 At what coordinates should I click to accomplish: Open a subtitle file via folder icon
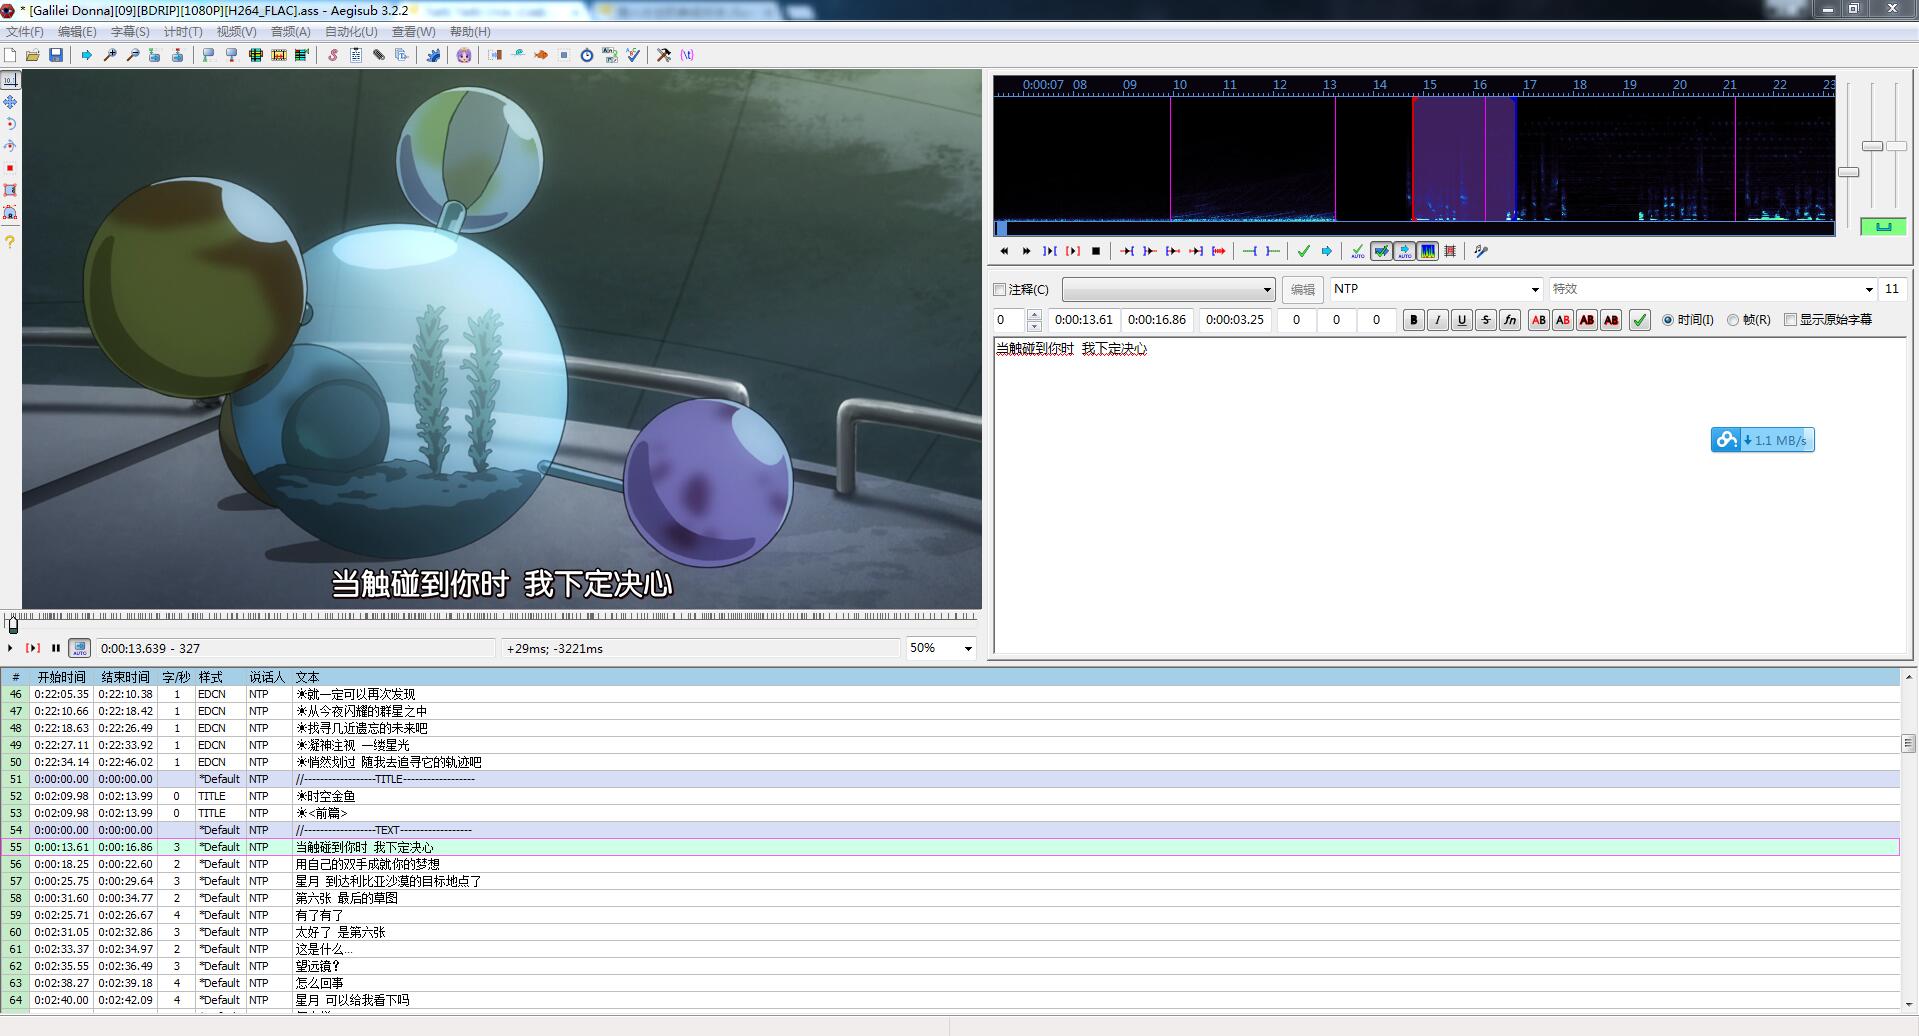tap(33, 55)
